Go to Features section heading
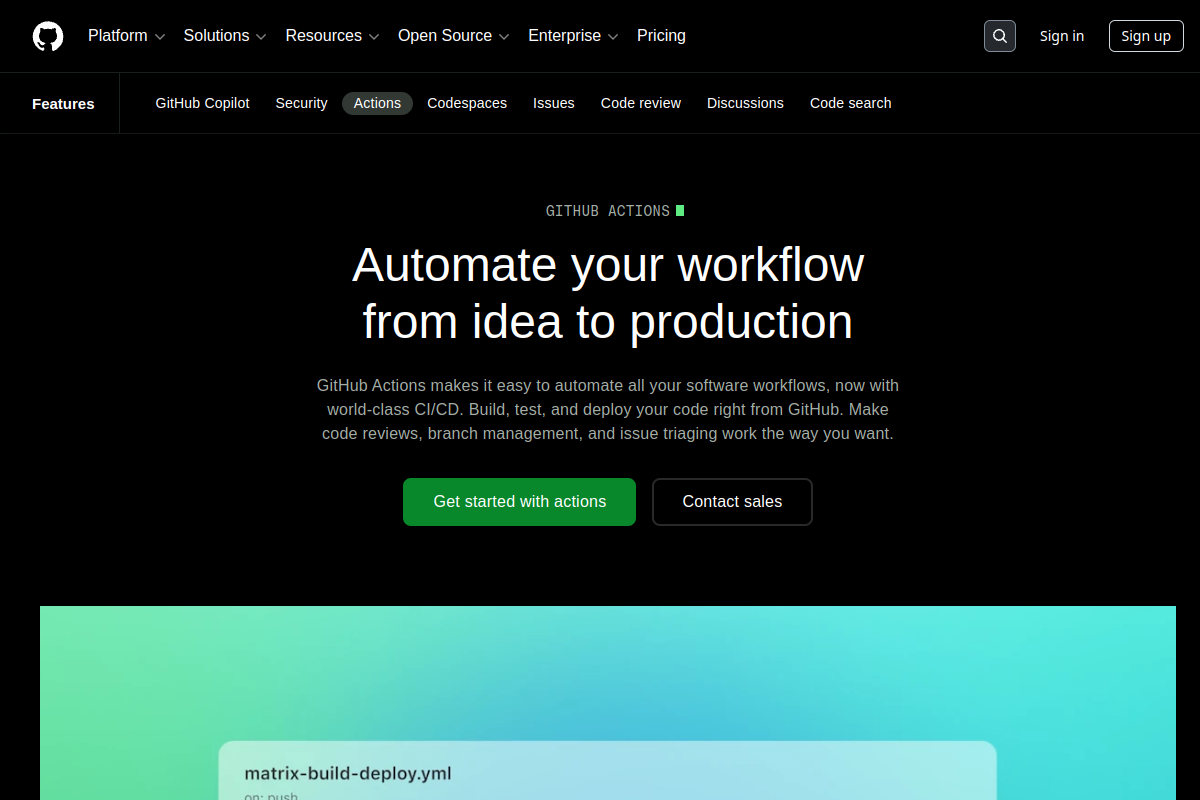This screenshot has width=1200, height=800. point(63,103)
